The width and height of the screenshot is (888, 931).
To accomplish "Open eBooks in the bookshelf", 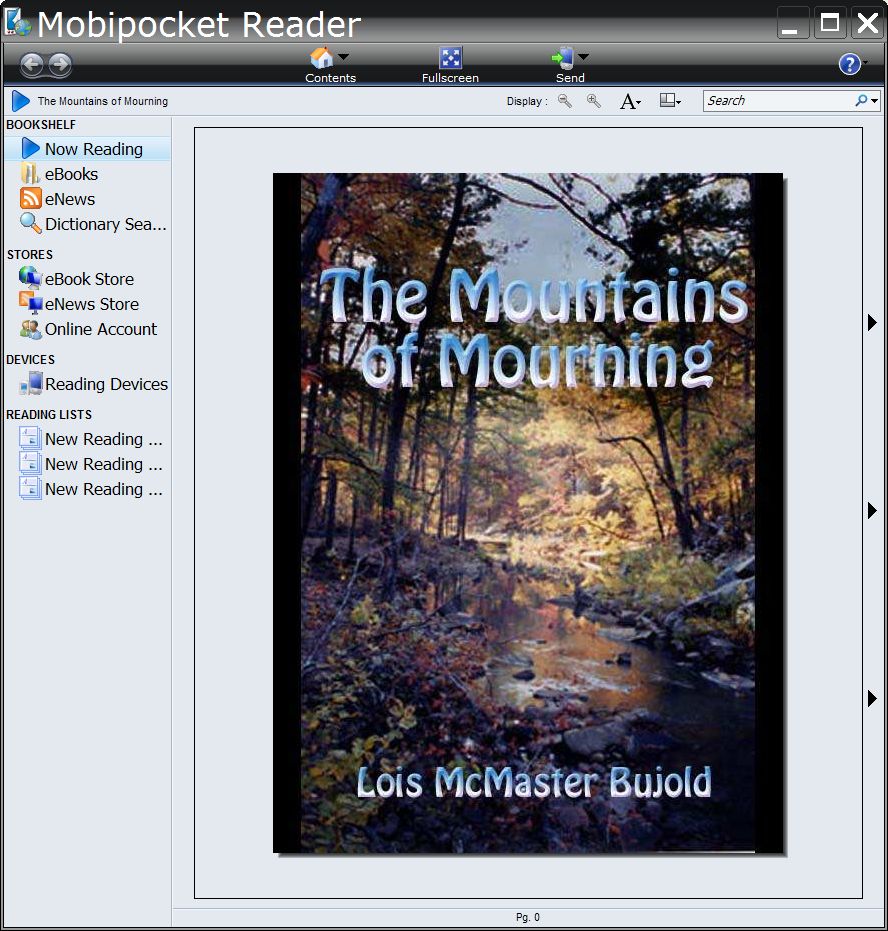I will tap(87, 174).
